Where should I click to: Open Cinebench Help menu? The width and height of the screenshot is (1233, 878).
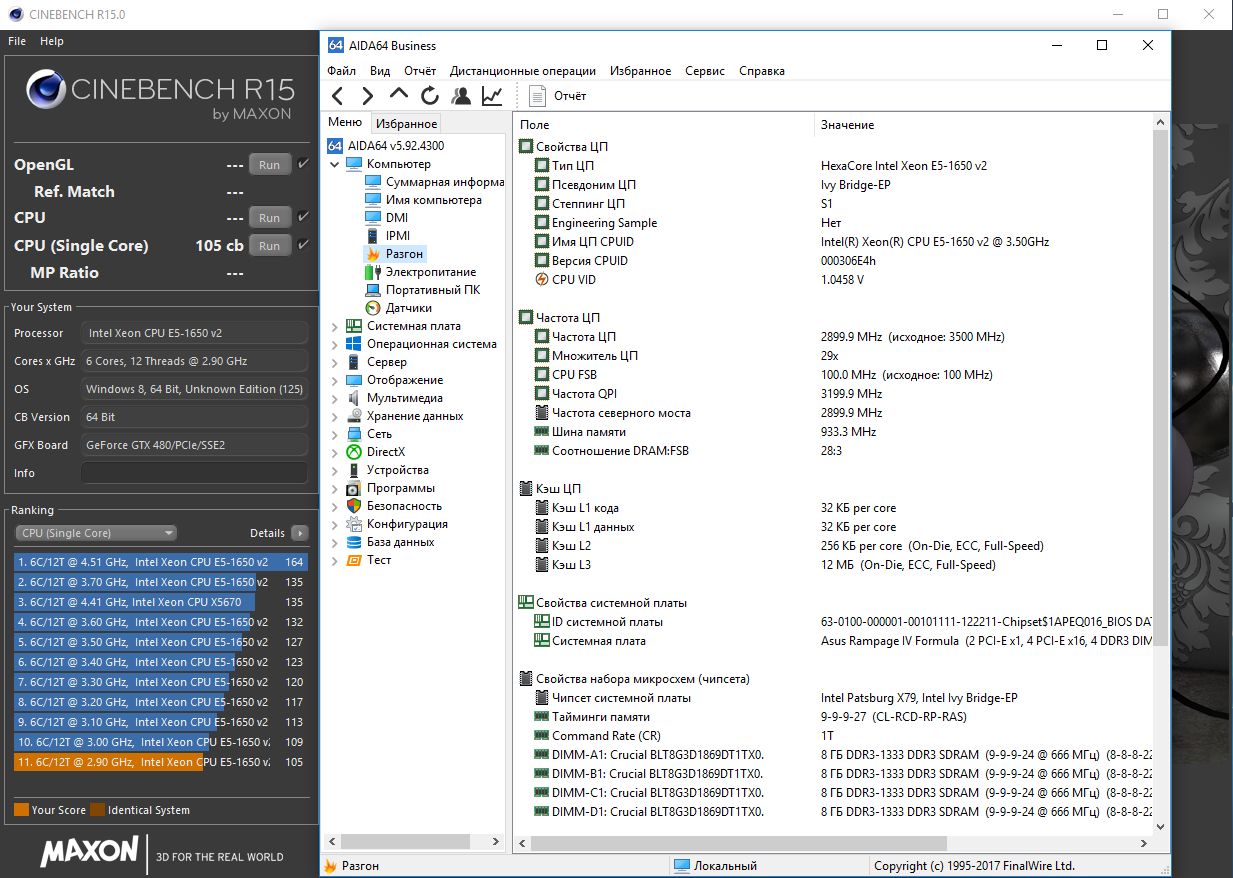(x=52, y=41)
